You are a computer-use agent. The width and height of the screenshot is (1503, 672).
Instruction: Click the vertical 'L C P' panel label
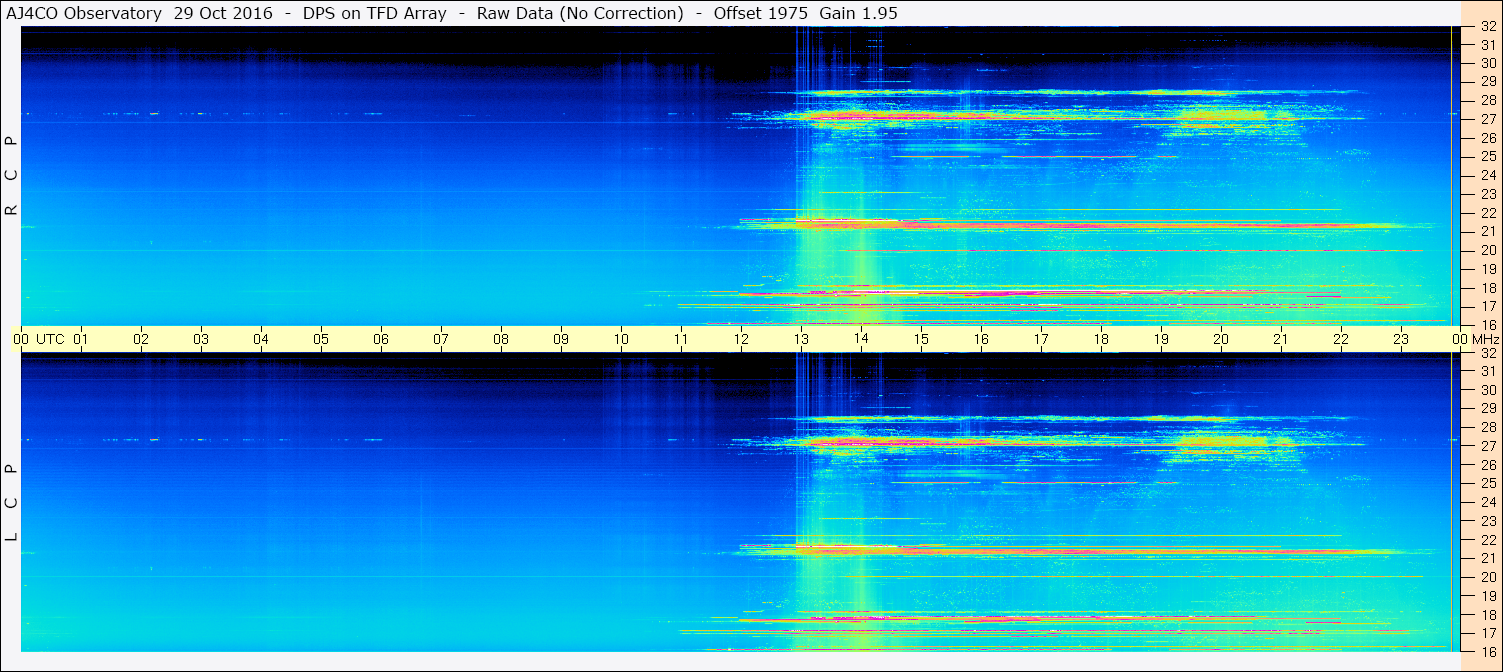[x=11, y=503]
